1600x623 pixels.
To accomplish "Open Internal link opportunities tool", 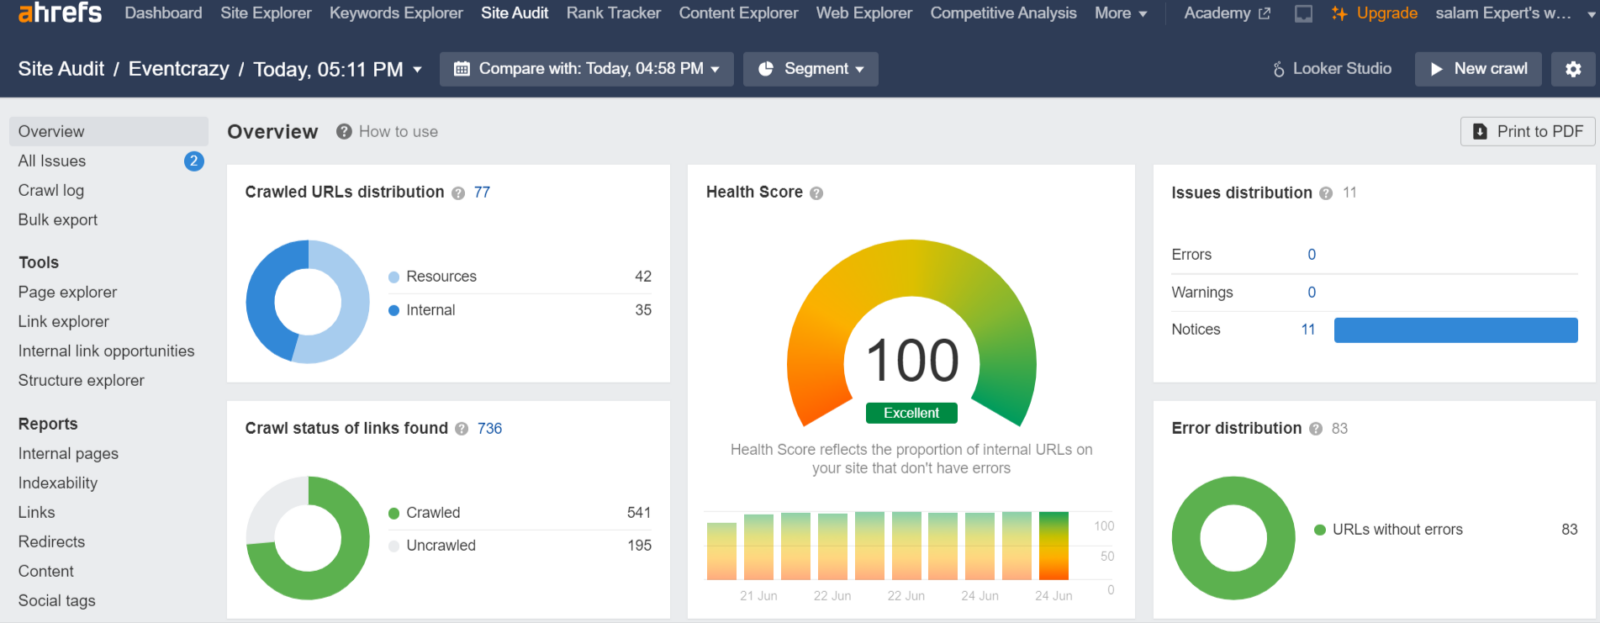I will (106, 351).
